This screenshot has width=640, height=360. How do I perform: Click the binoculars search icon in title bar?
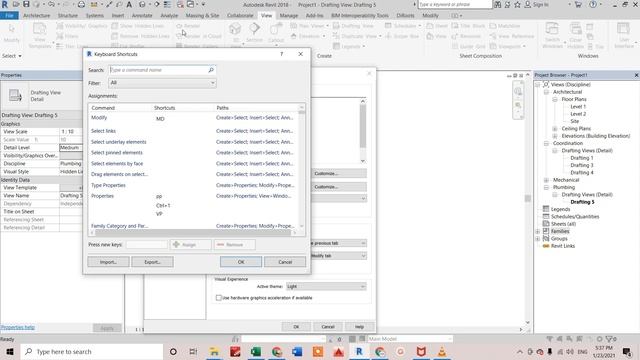click(498, 4)
